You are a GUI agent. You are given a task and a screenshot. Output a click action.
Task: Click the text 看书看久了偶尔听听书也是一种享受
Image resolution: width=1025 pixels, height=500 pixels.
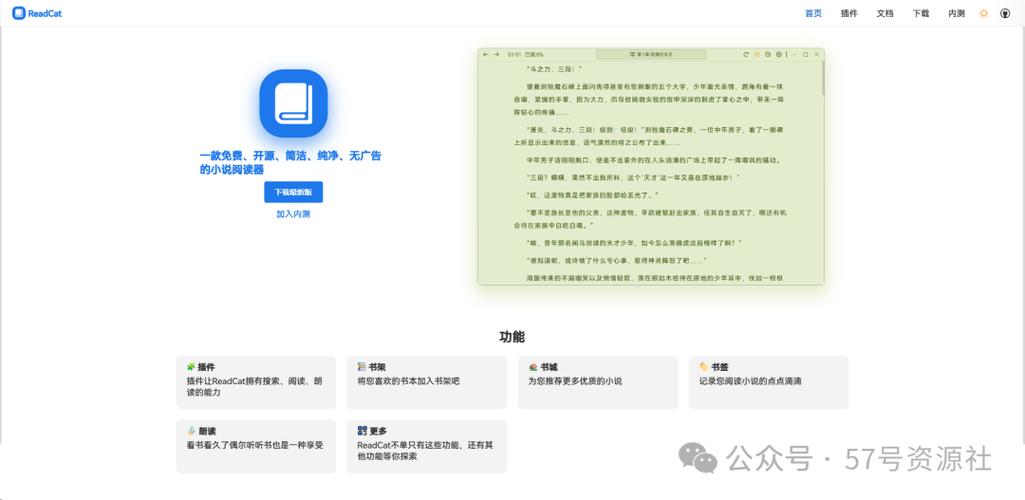[x=255, y=445]
